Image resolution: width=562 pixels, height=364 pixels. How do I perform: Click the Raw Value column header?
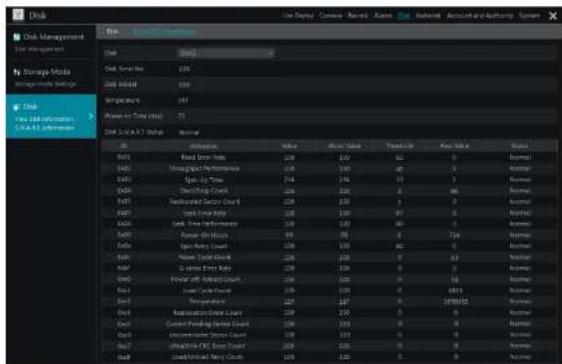click(454, 146)
